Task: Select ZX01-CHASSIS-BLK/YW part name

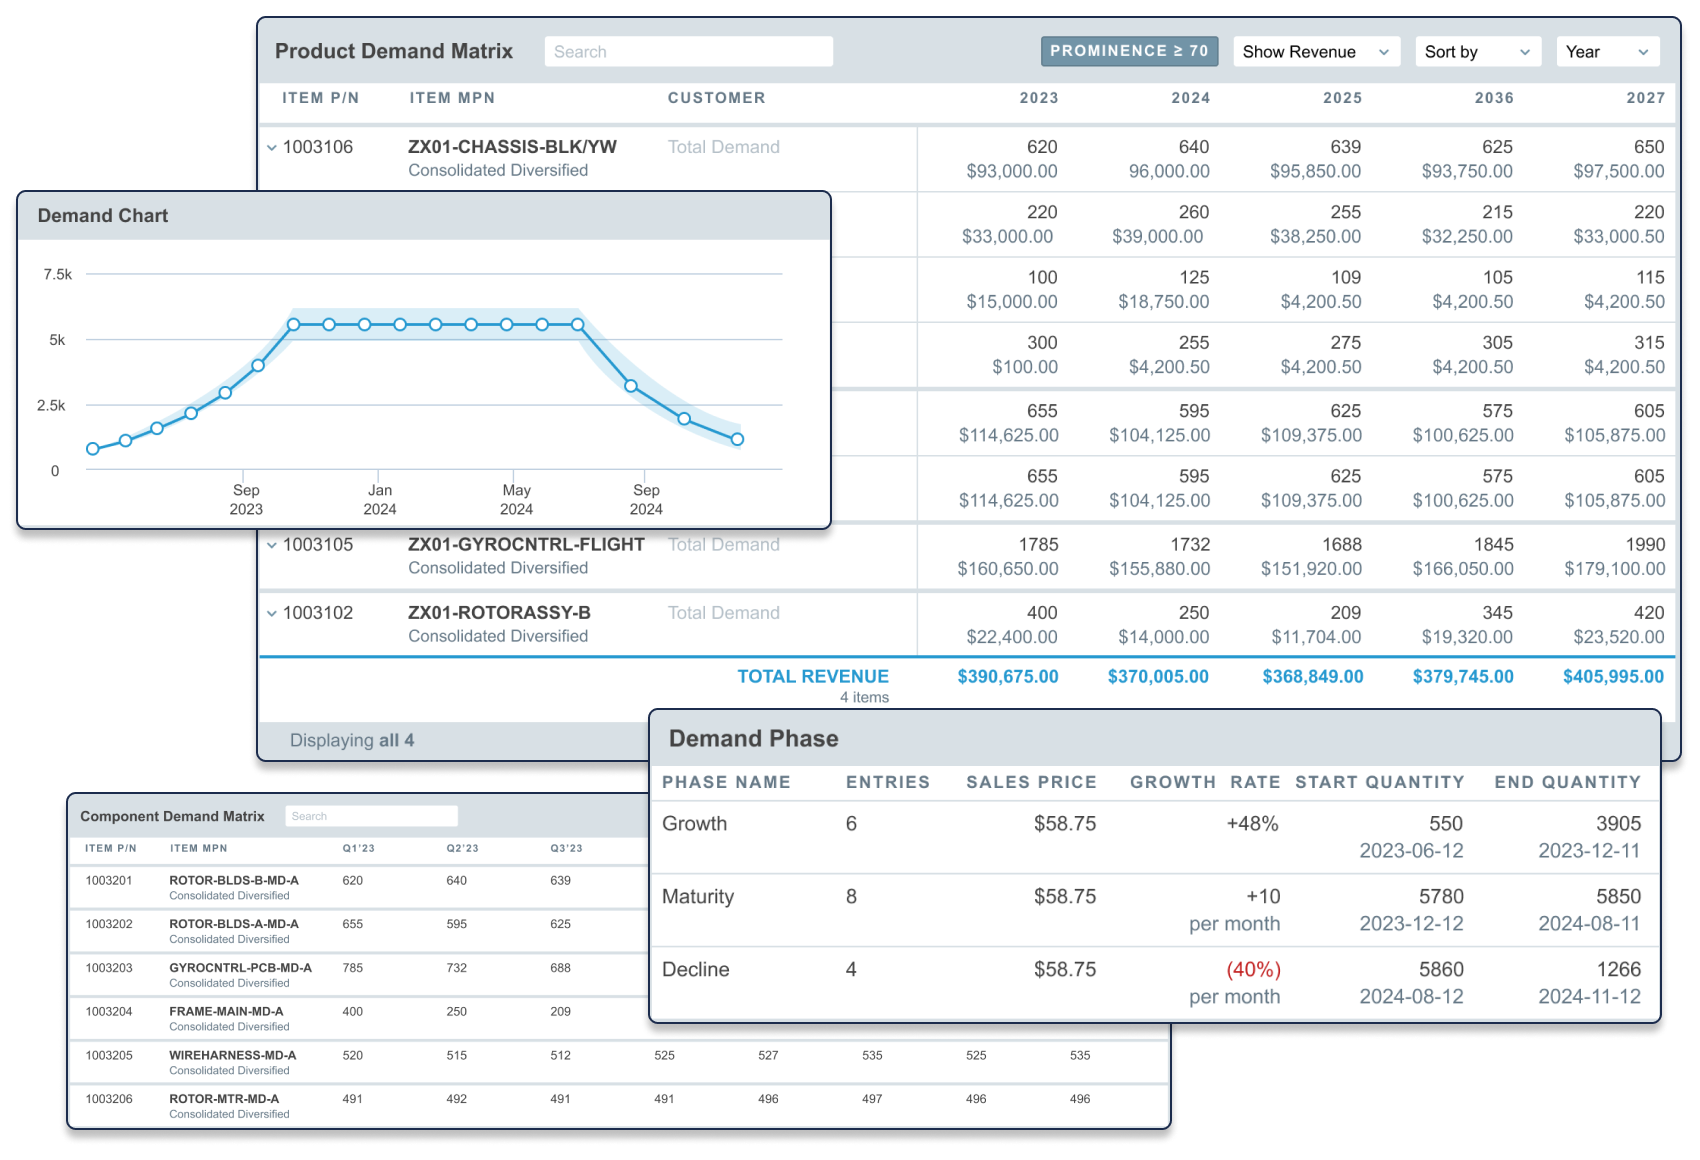Action: [512, 147]
